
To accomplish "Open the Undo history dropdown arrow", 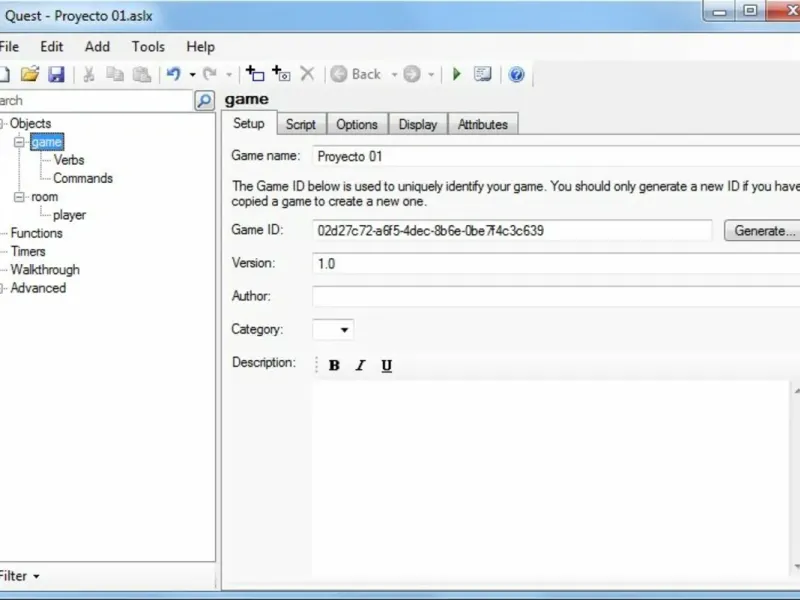I will [192, 75].
